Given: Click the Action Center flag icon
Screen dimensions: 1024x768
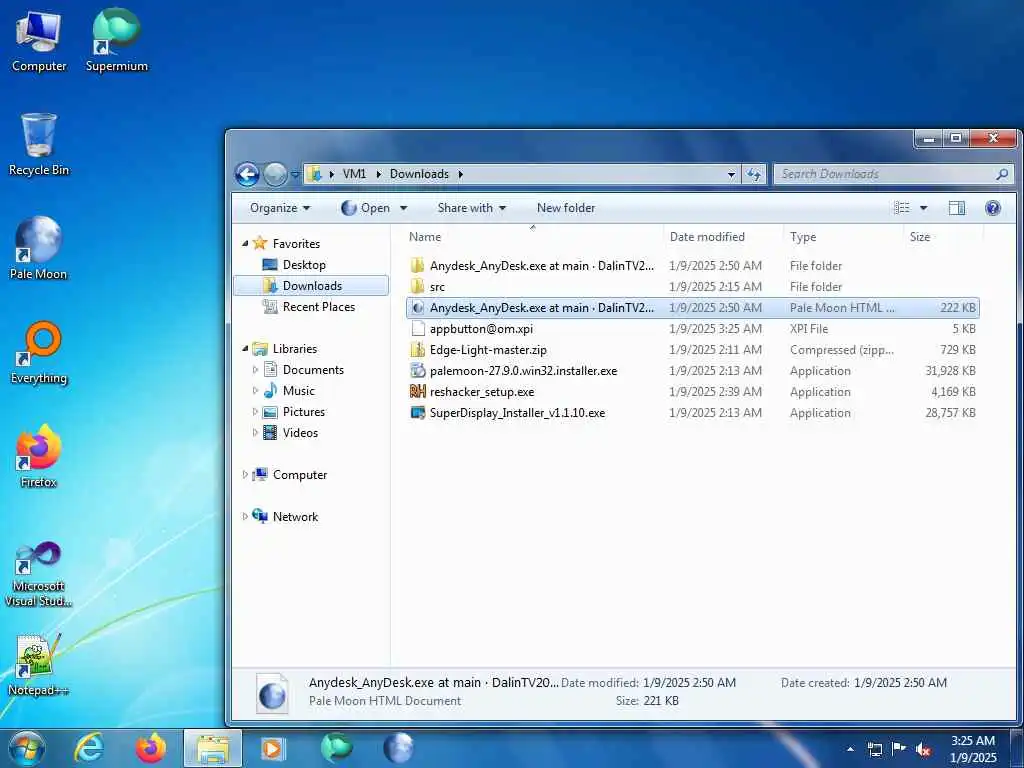Looking at the screenshot, I should coord(899,749).
